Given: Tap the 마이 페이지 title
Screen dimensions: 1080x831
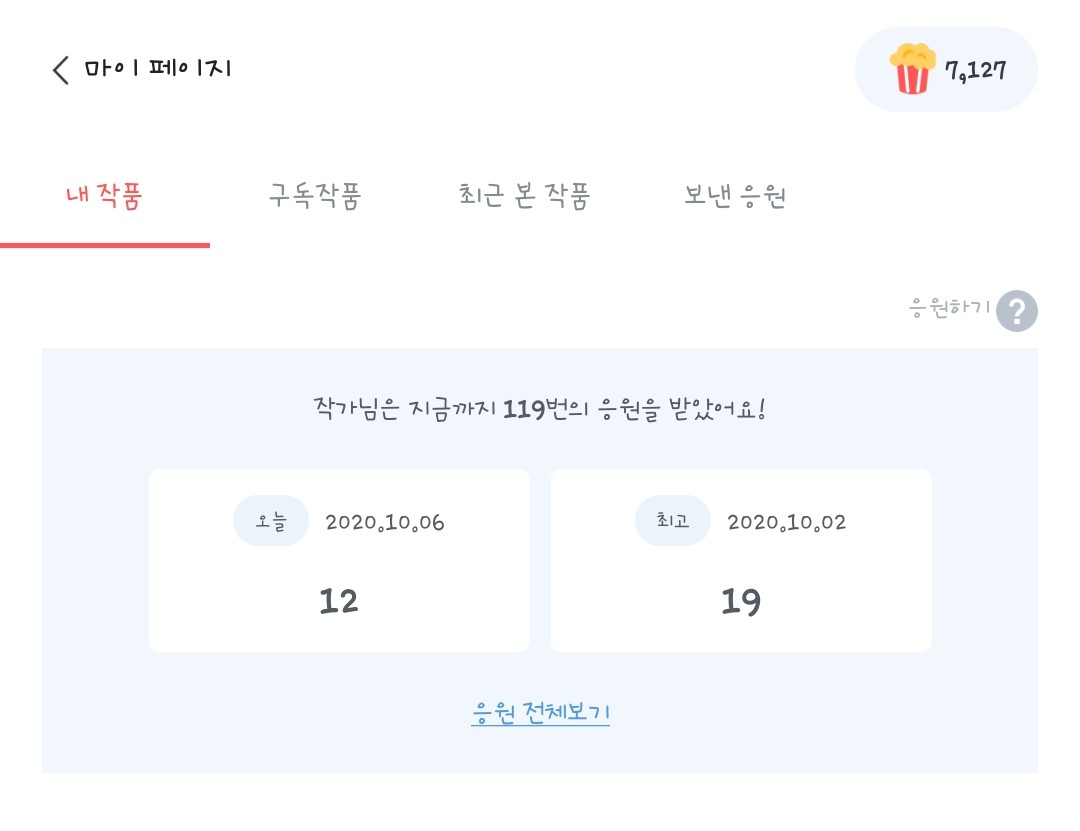Looking at the screenshot, I should click(158, 69).
